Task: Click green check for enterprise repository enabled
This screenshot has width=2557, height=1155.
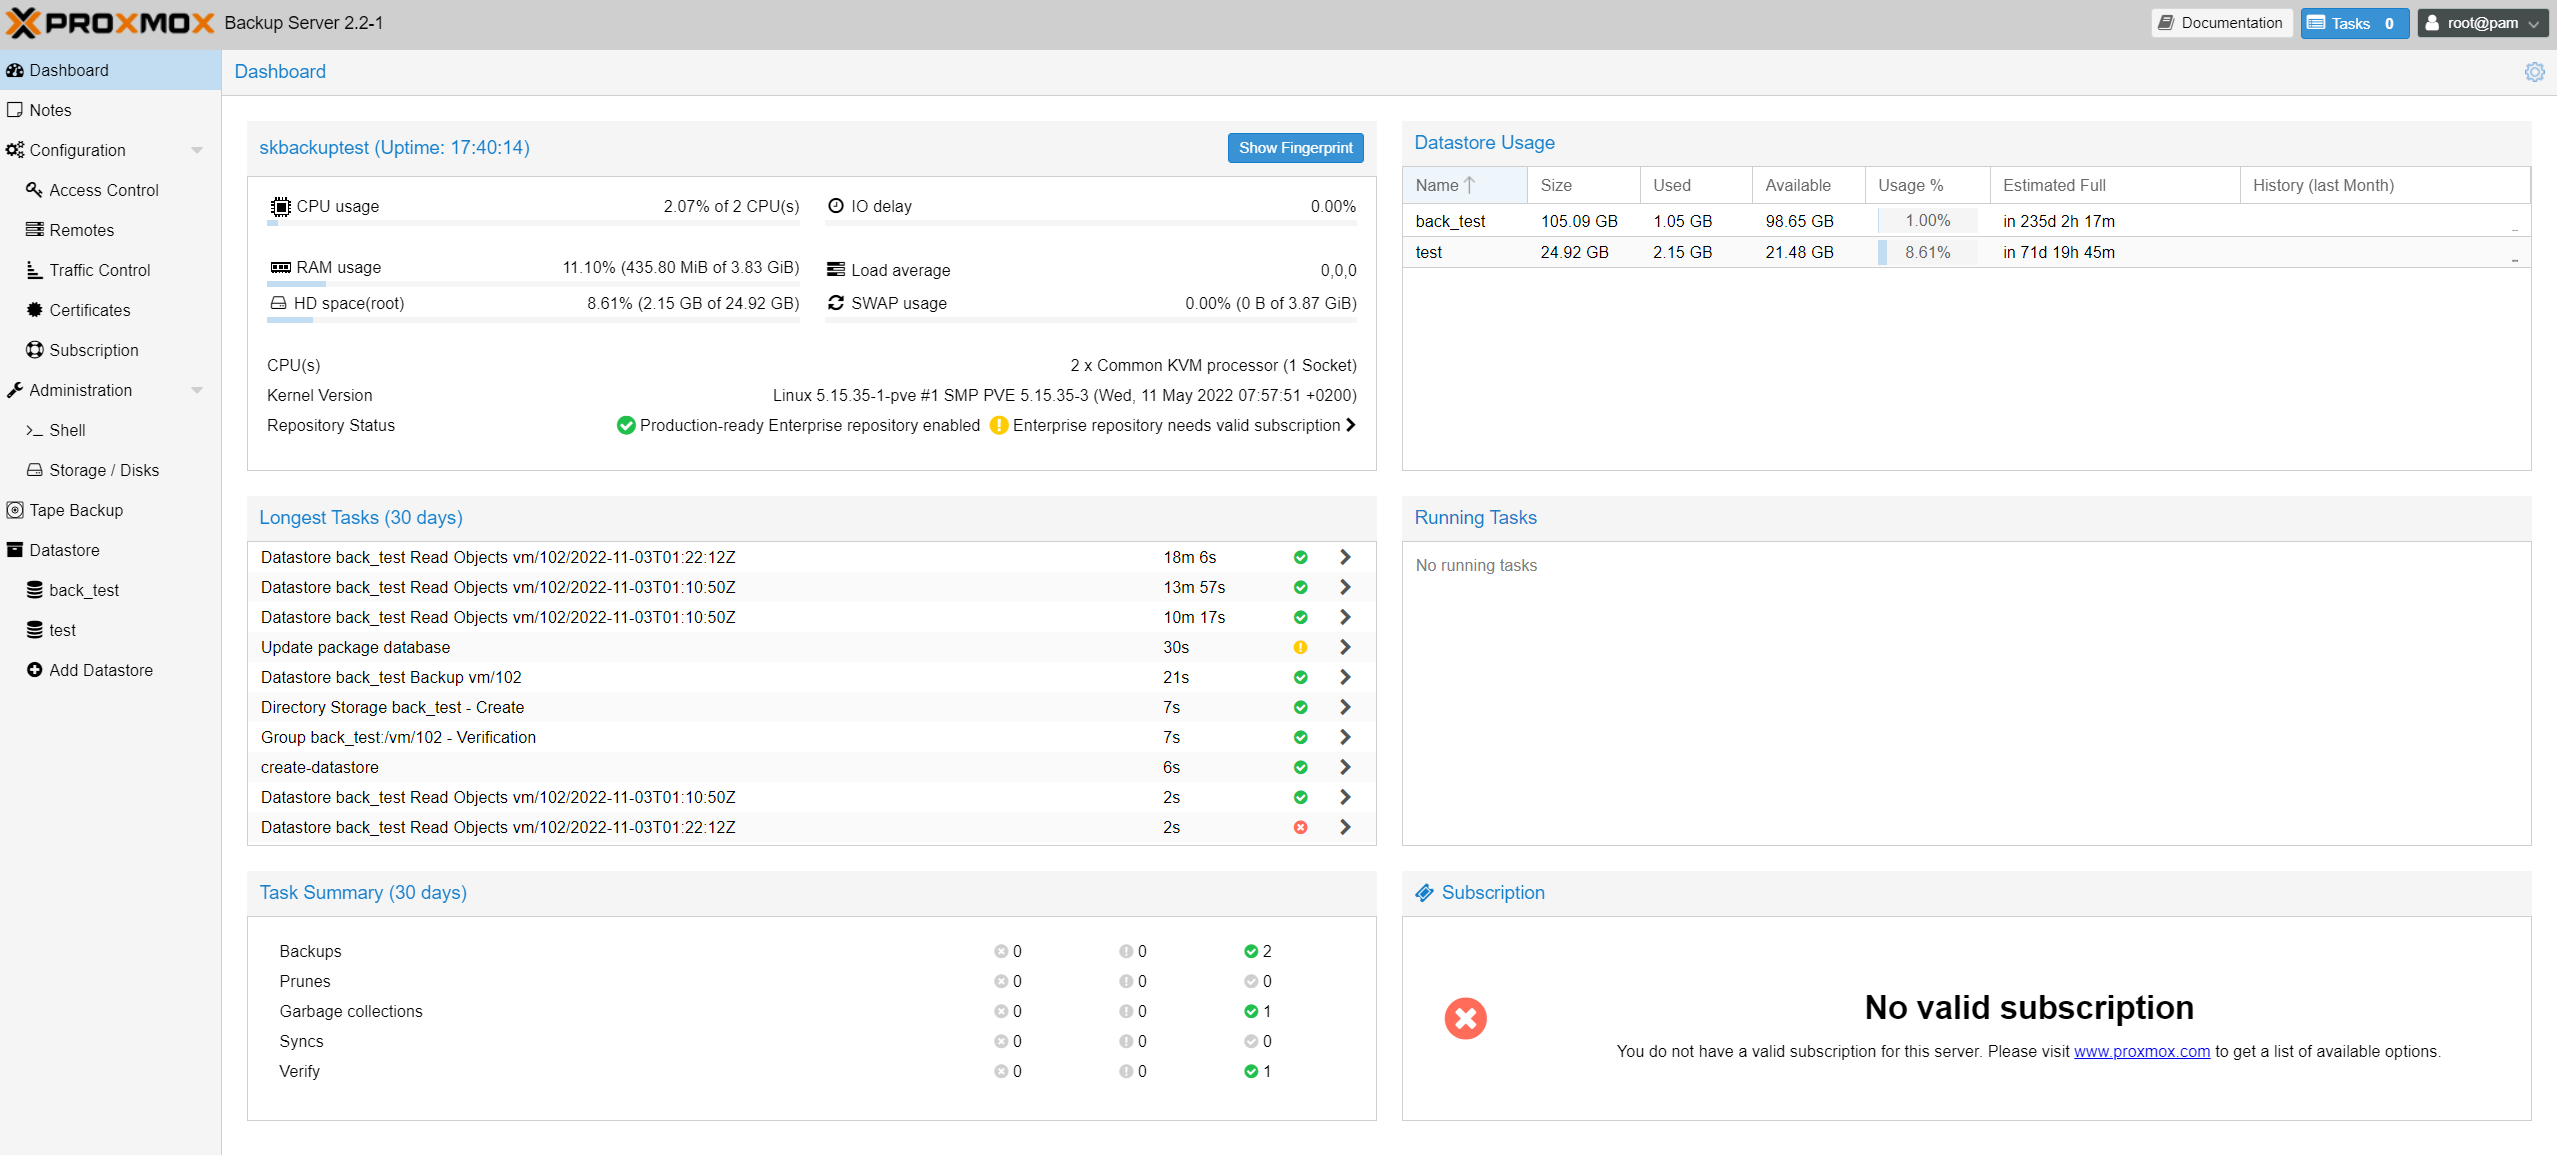Action: tap(626, 425)
